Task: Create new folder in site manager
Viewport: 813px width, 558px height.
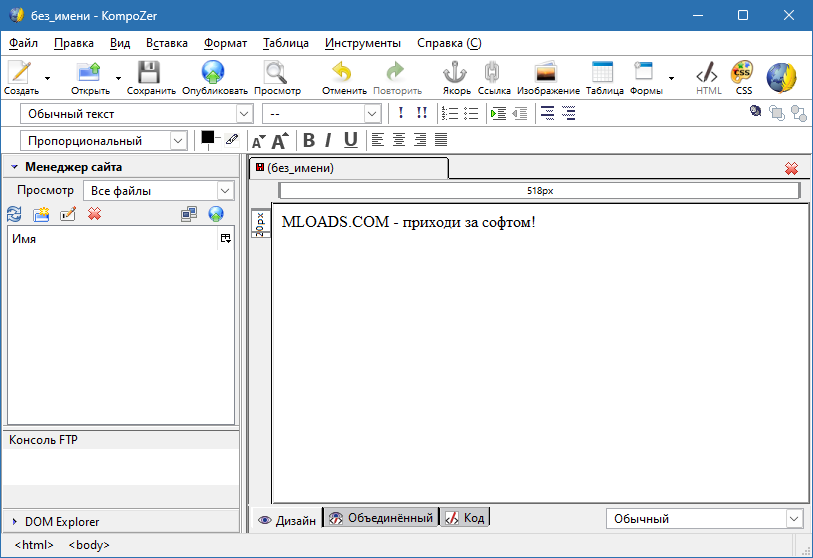Action: (x=41, y=214)
